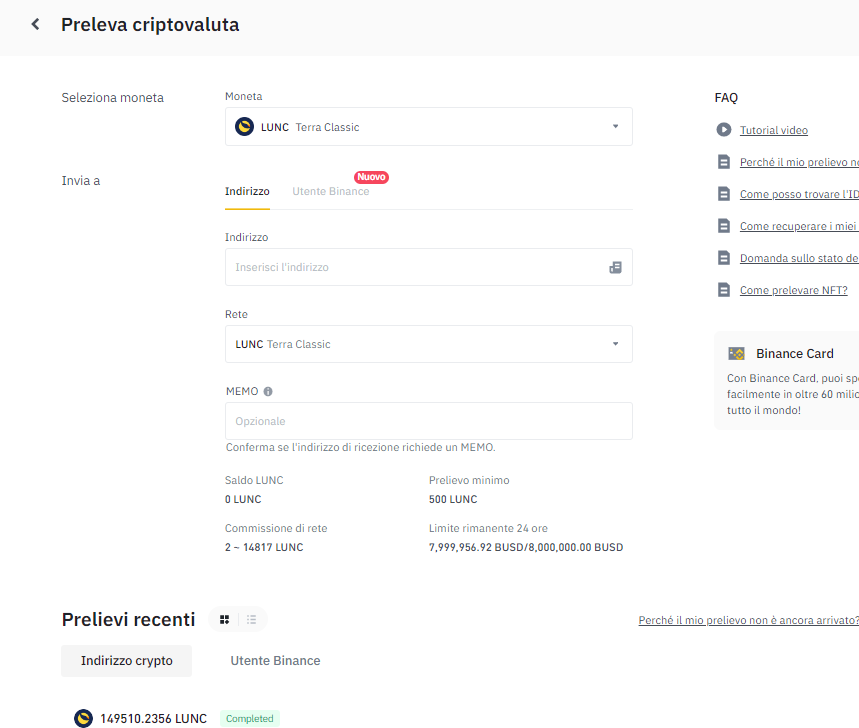Expand the Moneta coin dropdown
The width and height of the screenshot is (859, 728).
click(615, 127)
